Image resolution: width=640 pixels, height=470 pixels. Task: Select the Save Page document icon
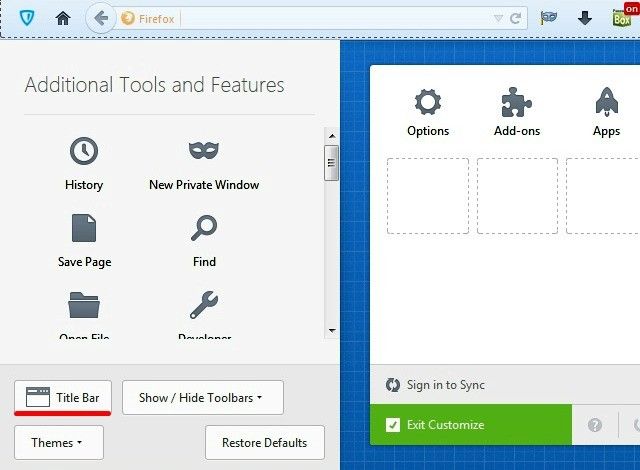click(84, 228)
